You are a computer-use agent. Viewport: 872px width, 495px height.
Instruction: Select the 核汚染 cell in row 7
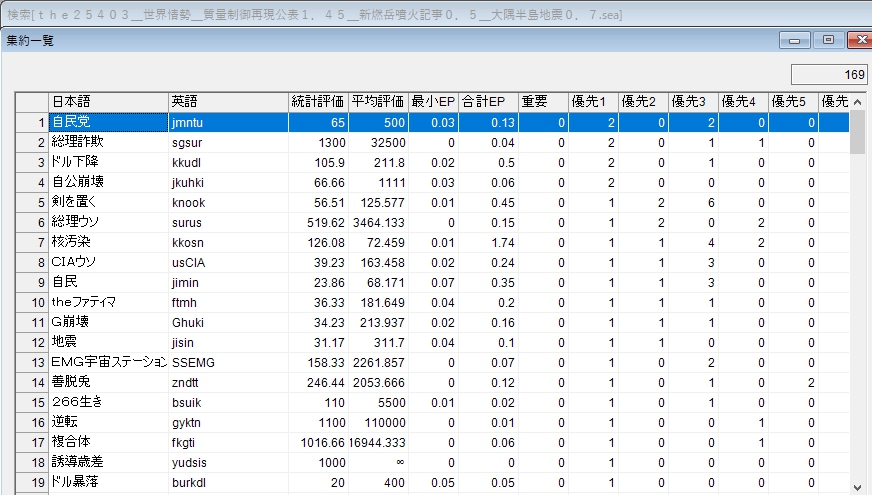tap(108, 242)
